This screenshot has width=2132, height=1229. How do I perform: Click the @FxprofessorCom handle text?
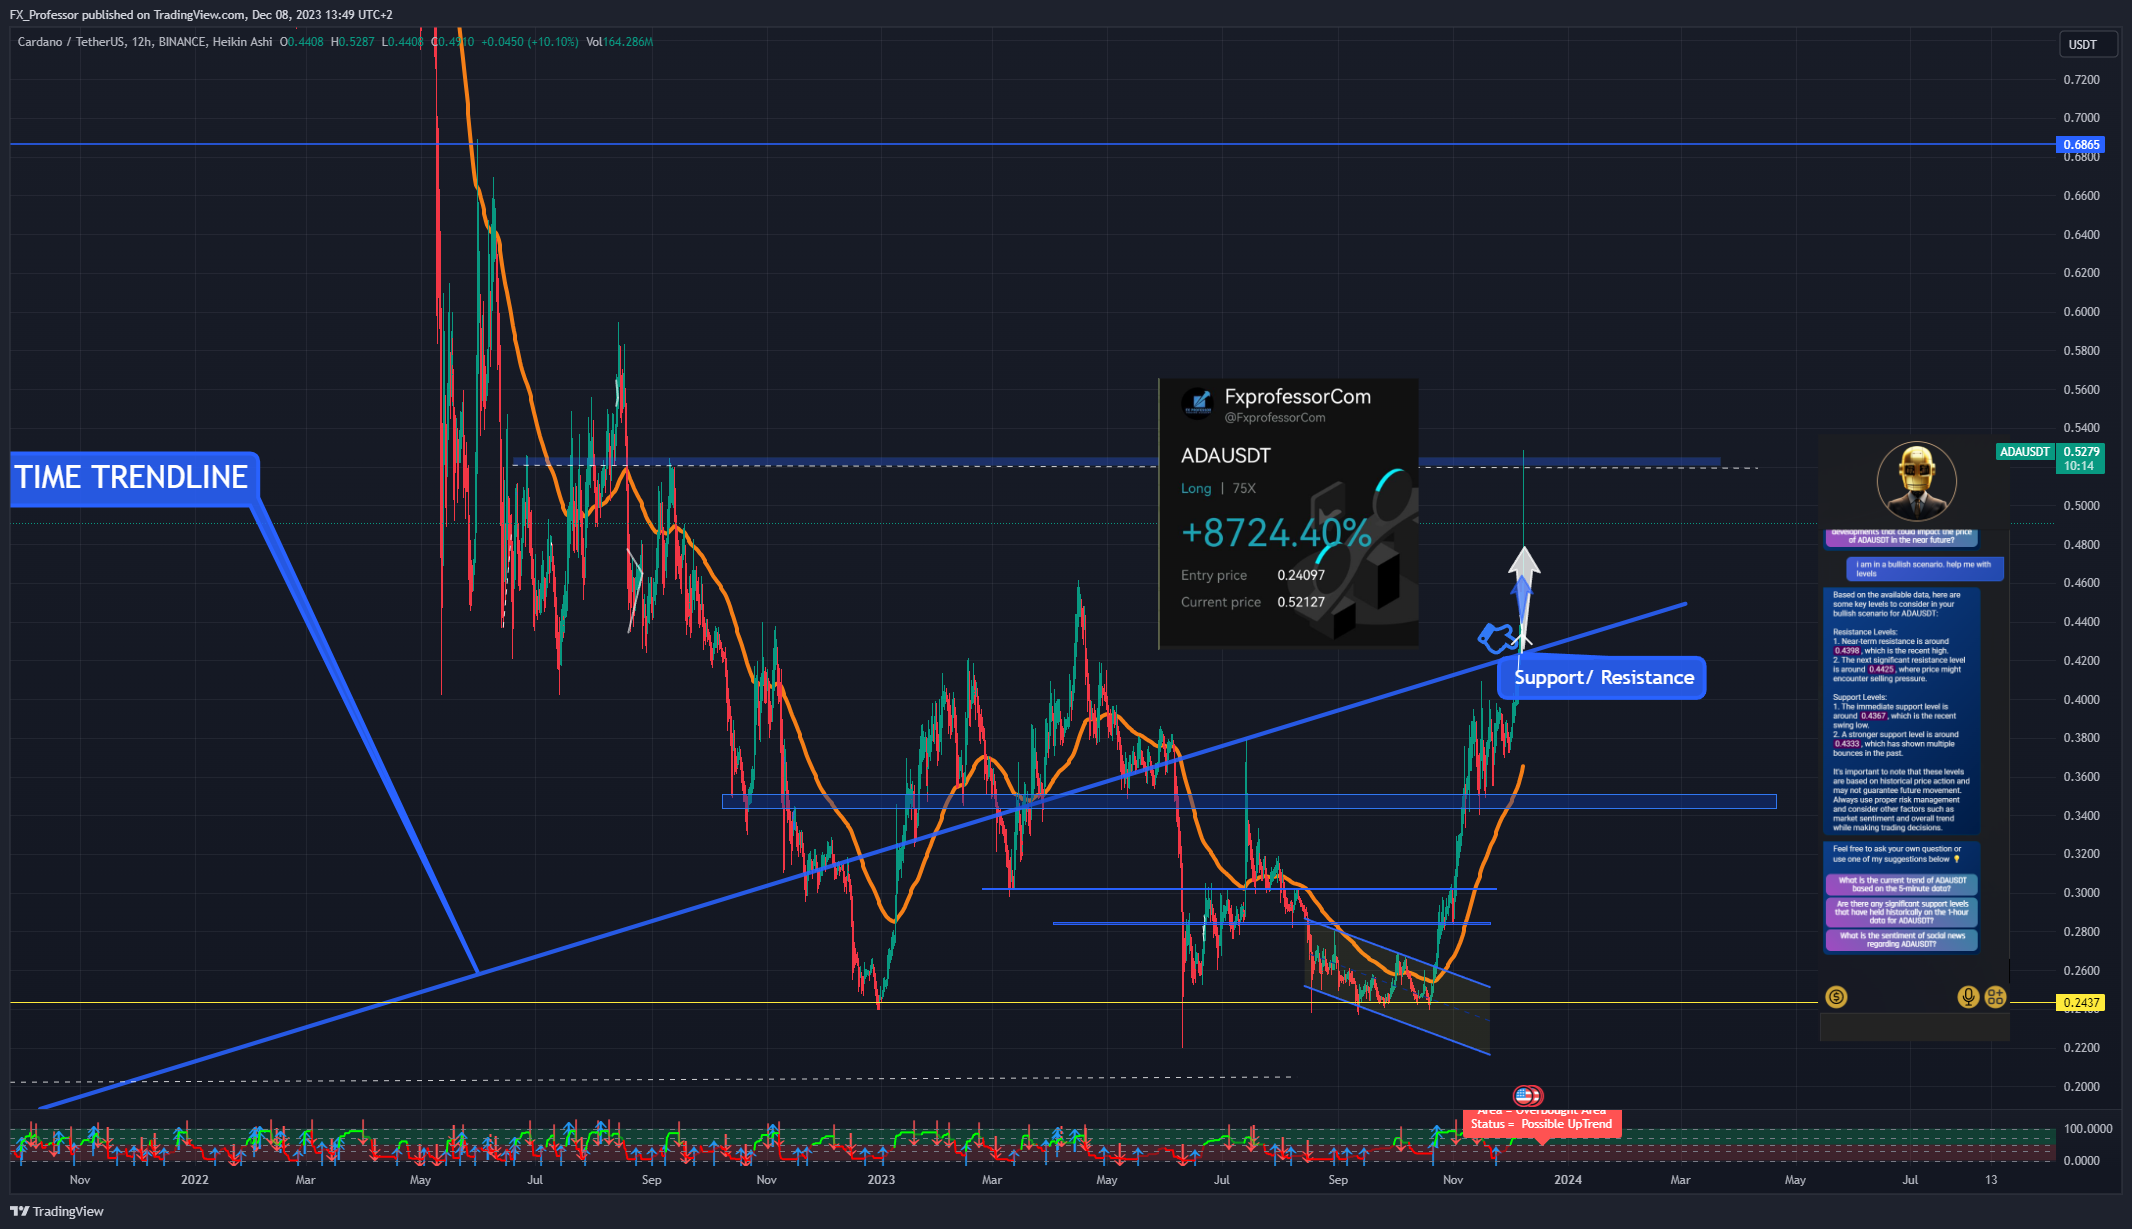pos(1275,418)
